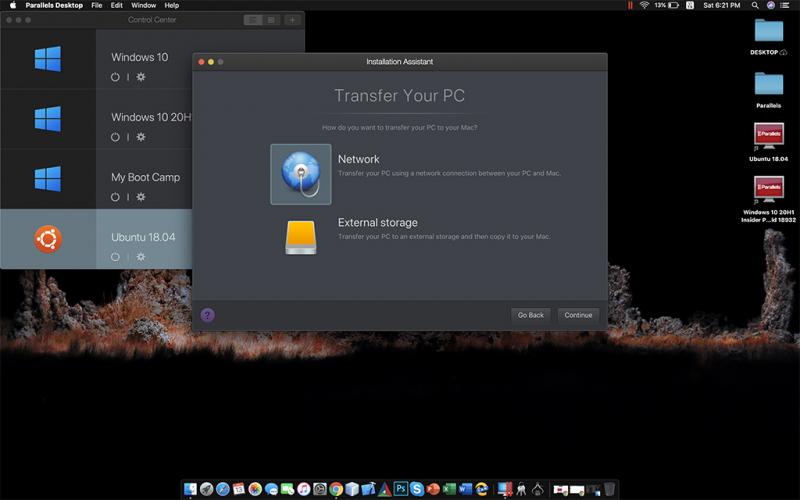This screenshot has width=800, height=500.
Task: Open the DESKTOP folder on desktop
Action: (768, 31)
